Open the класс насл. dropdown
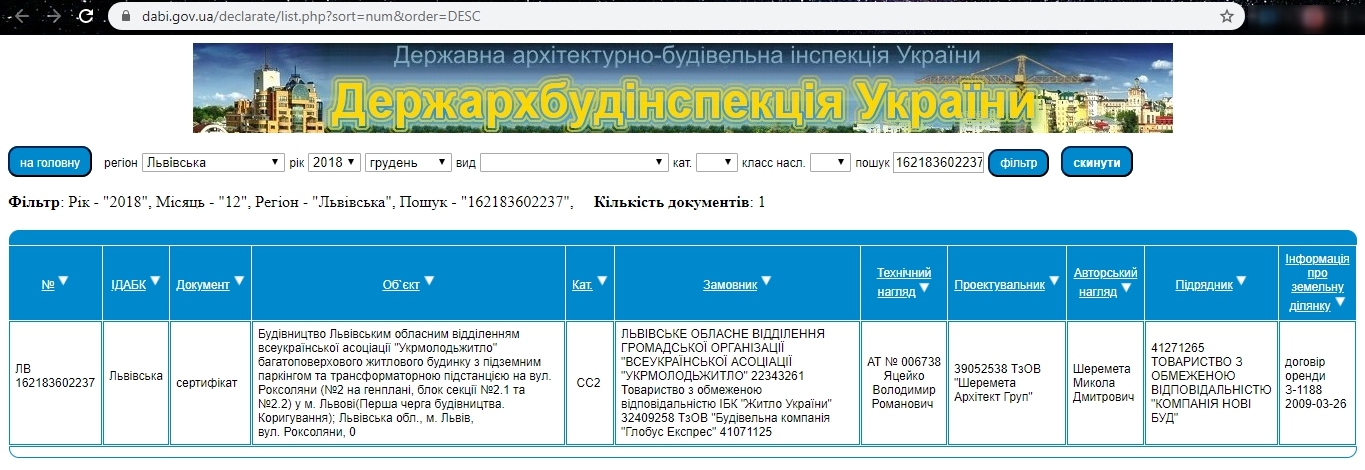Image resolution: width=1365 pixels, height=470 pixels. (x=830, y=162)
